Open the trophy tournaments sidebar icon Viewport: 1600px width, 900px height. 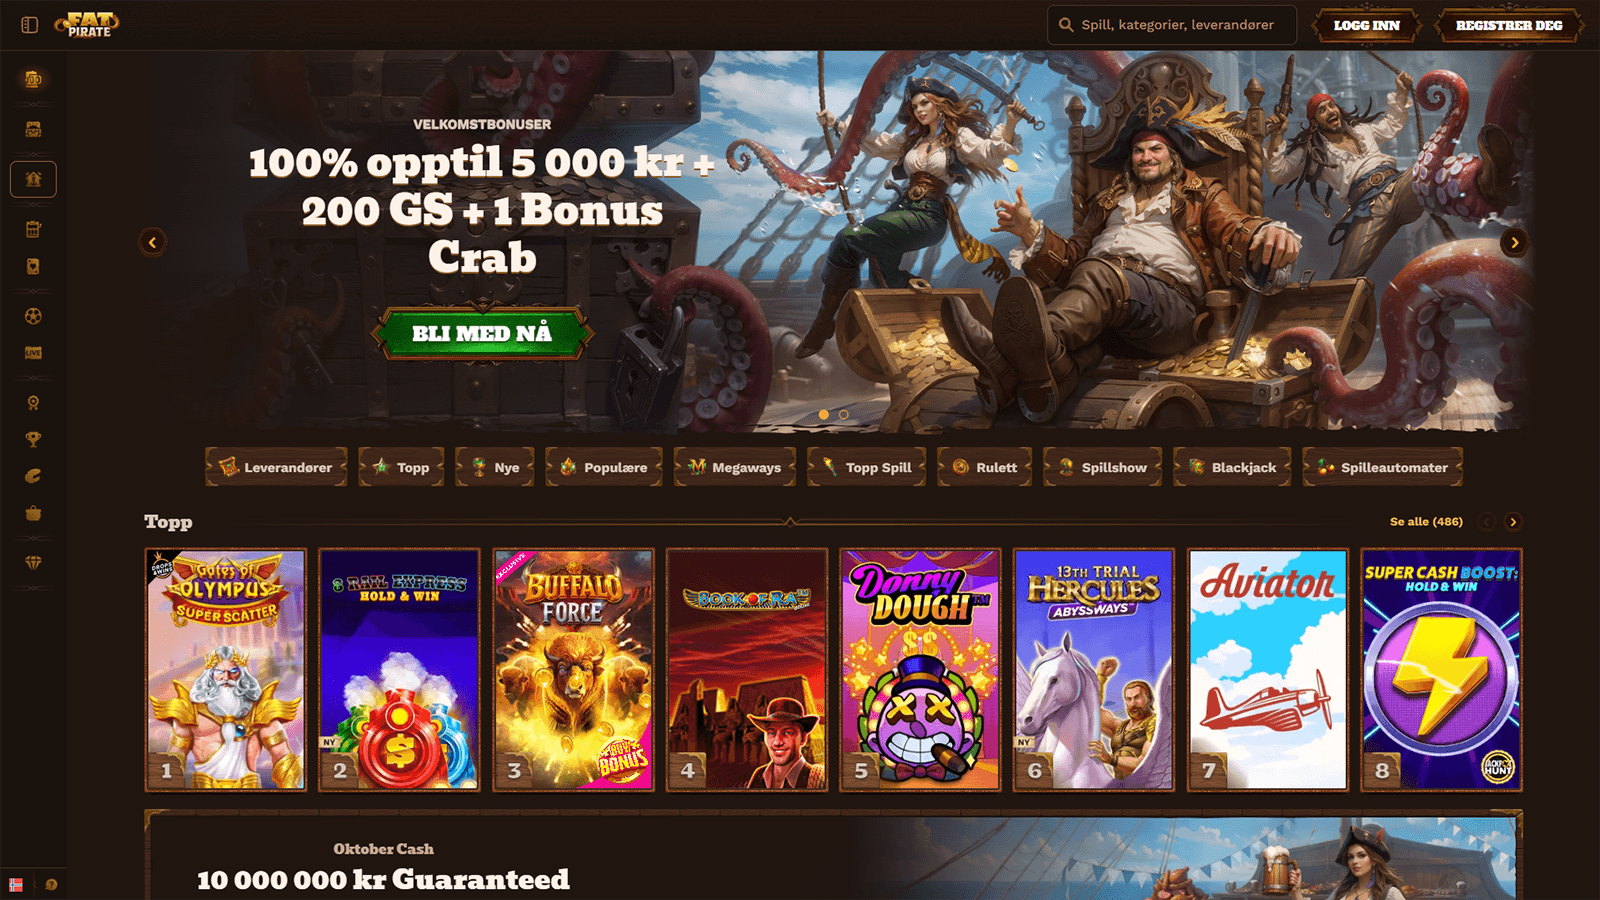pyautogui.click(x=33, y=439)
